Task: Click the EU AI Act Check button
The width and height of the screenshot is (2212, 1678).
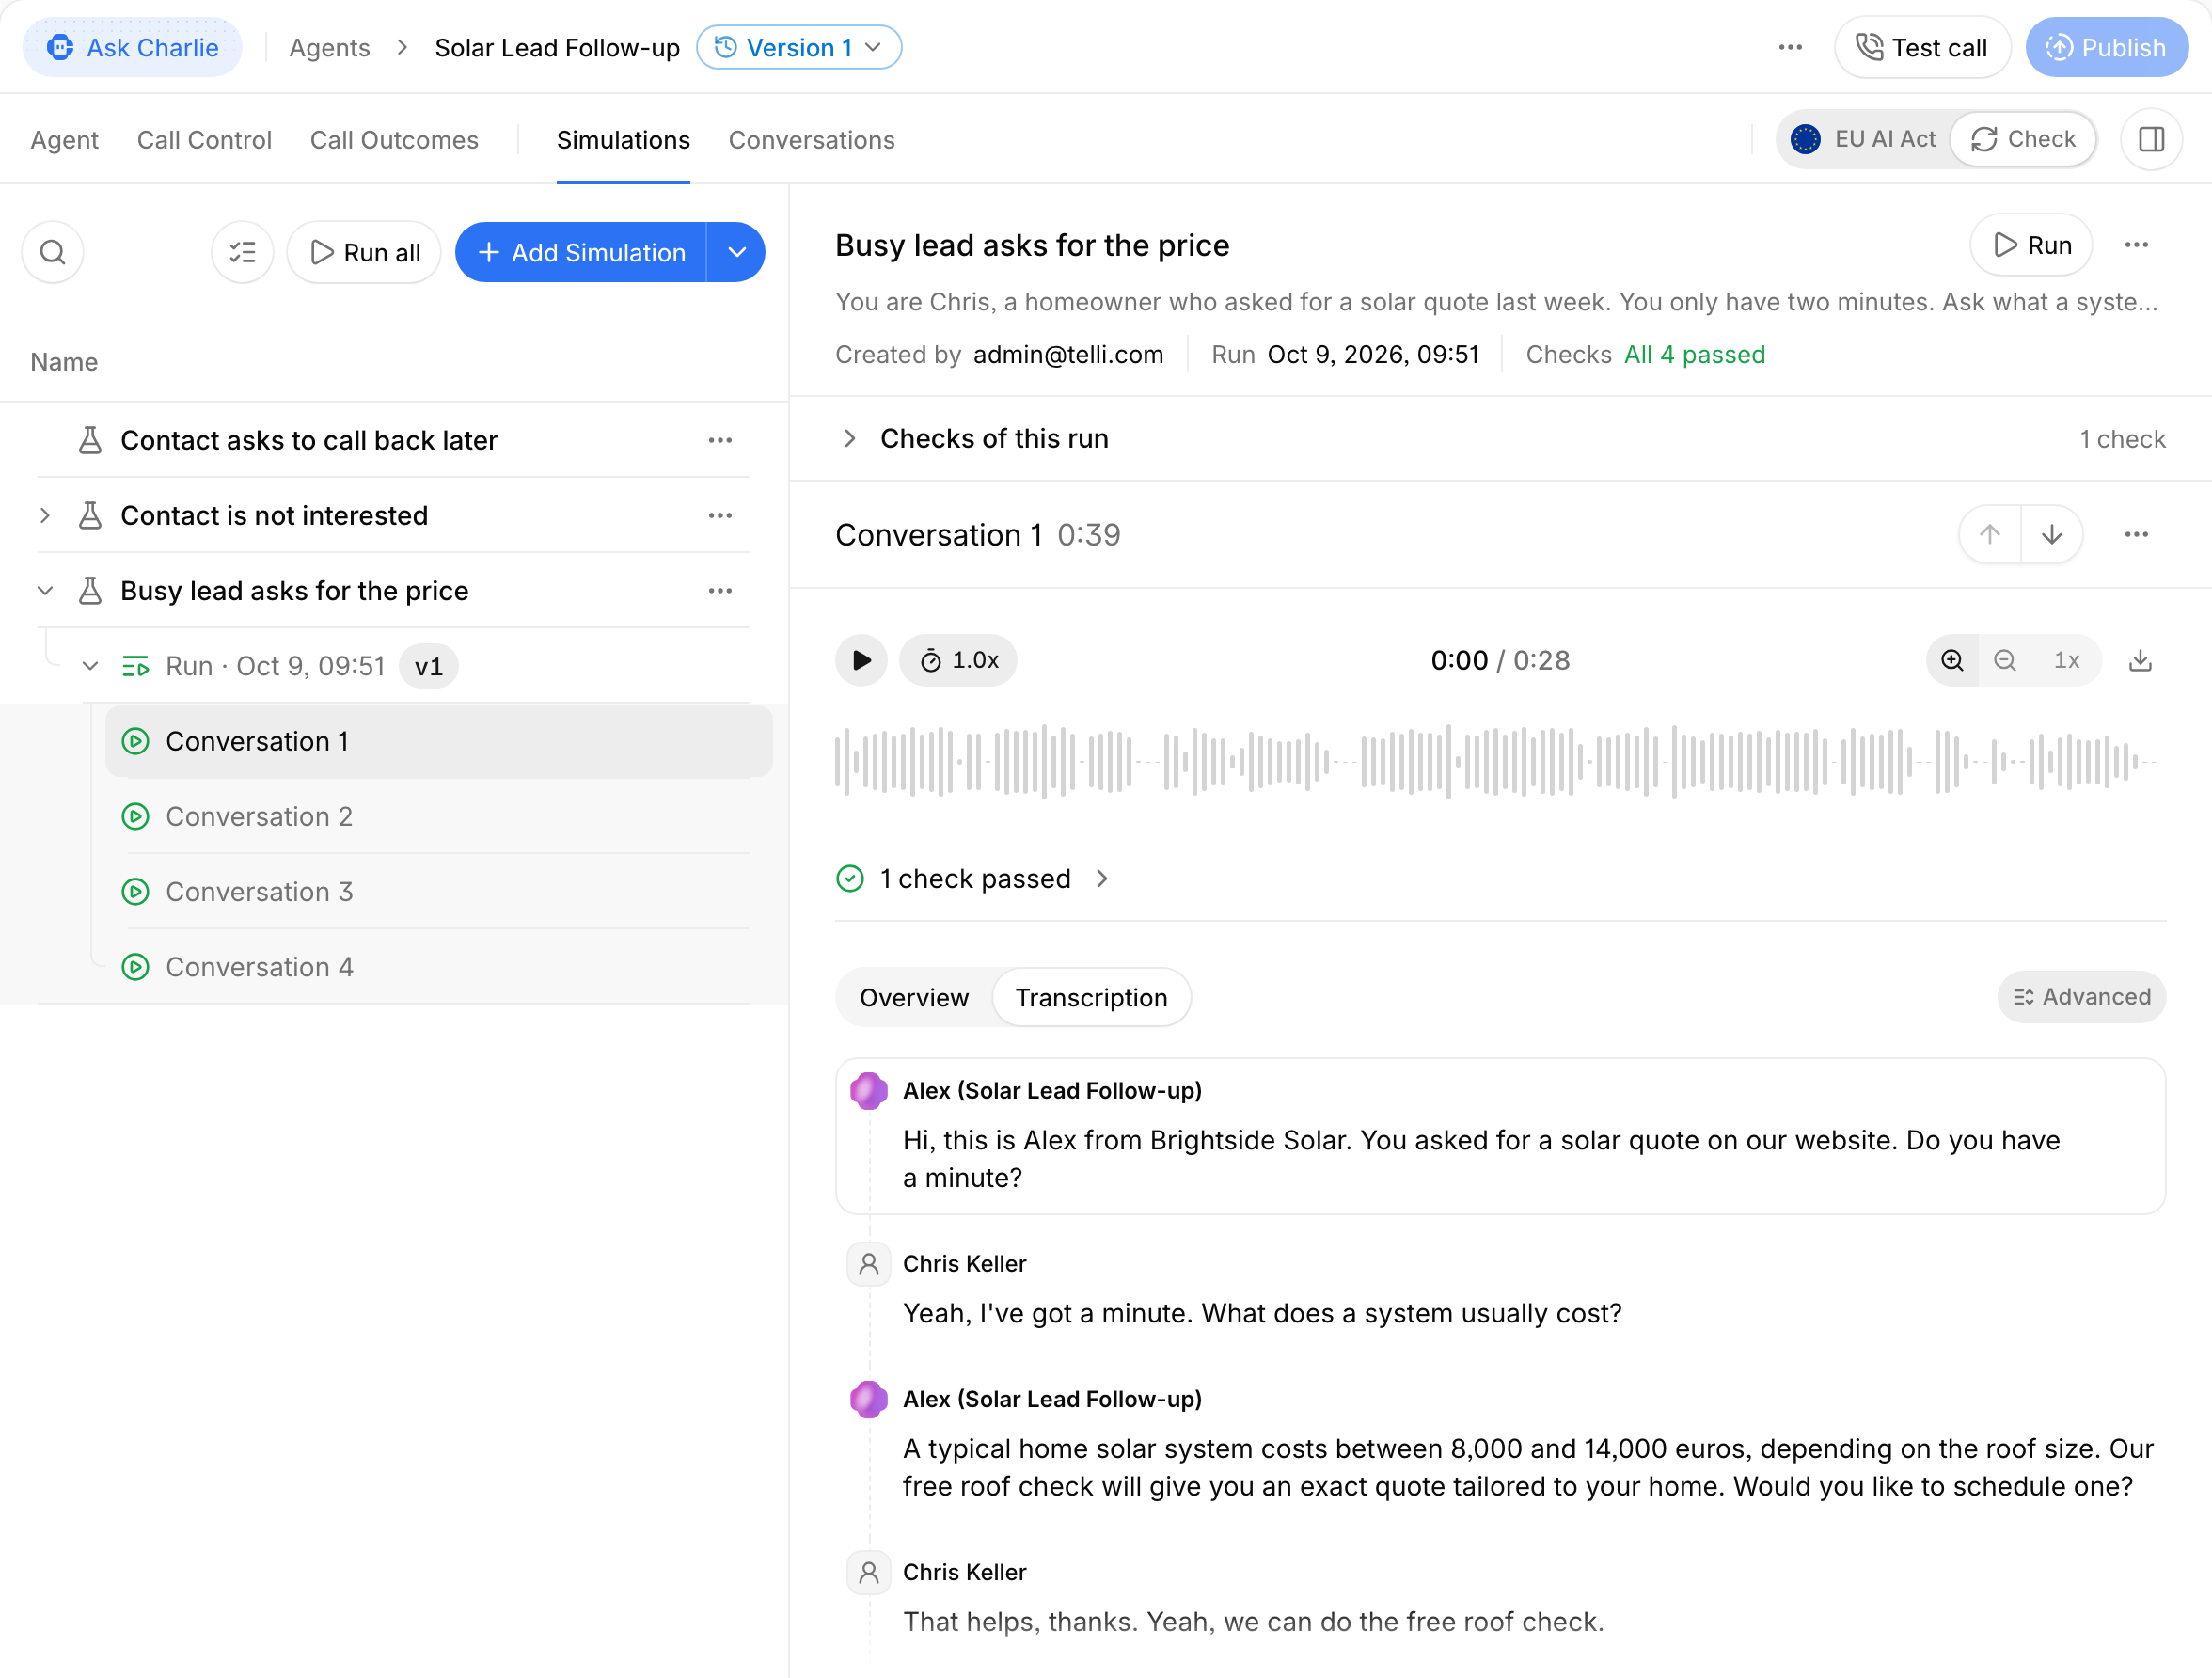Action: (x=2023, y=139)
